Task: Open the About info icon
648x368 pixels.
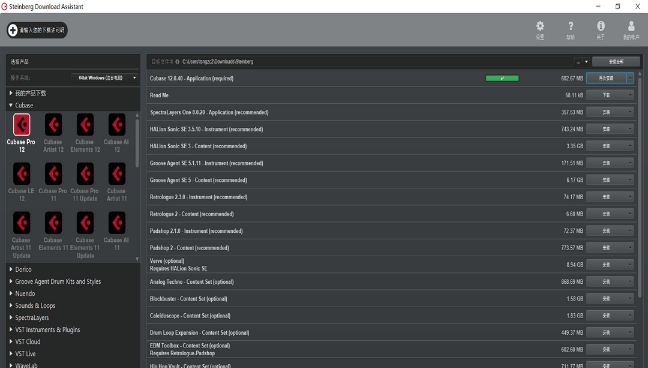Action: [x=600, y=30]
